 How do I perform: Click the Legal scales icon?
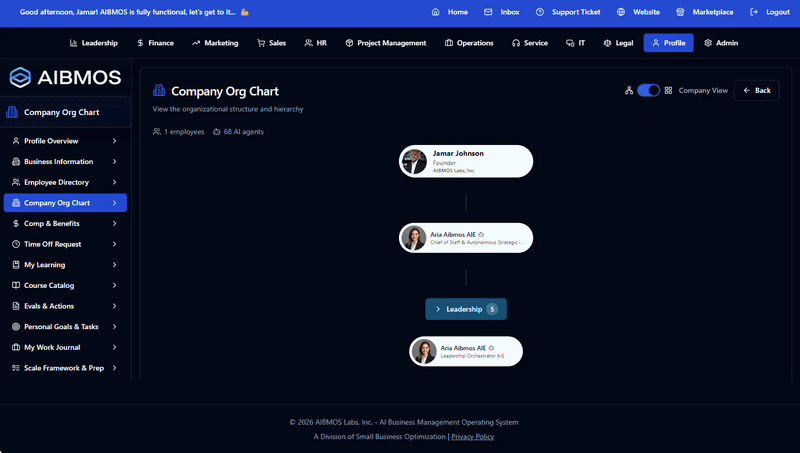point(607,43)
